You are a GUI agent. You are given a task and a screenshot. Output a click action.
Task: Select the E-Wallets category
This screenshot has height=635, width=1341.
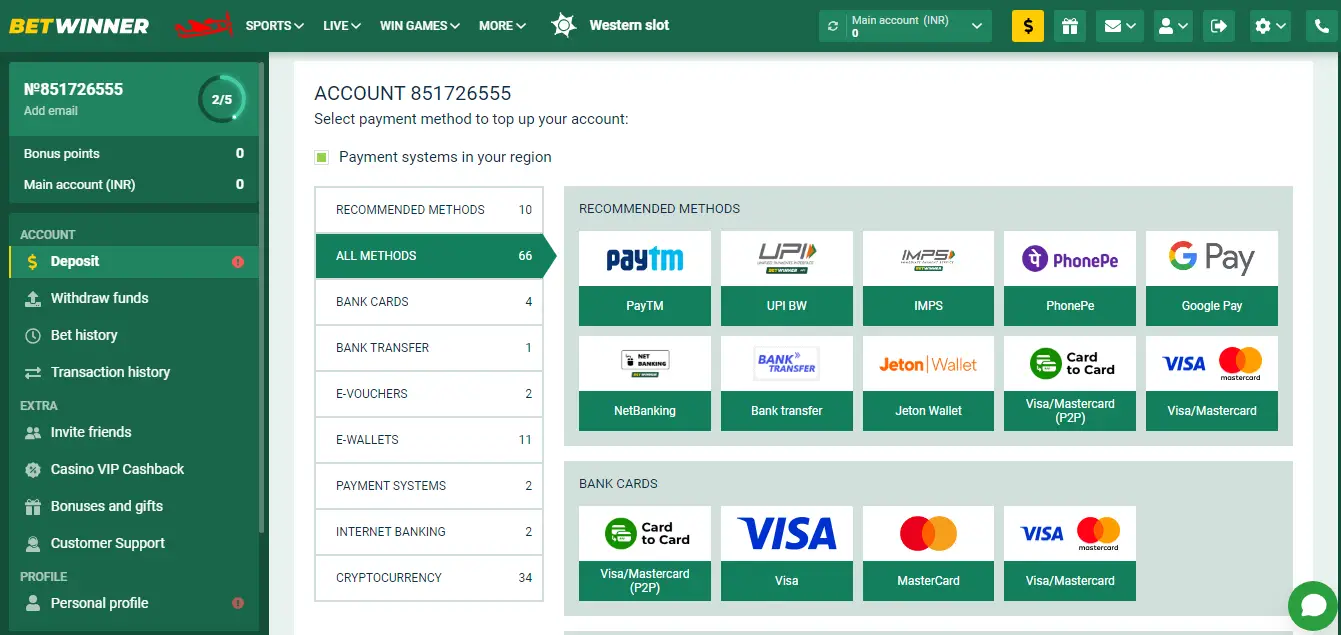(x=429, y=440)
